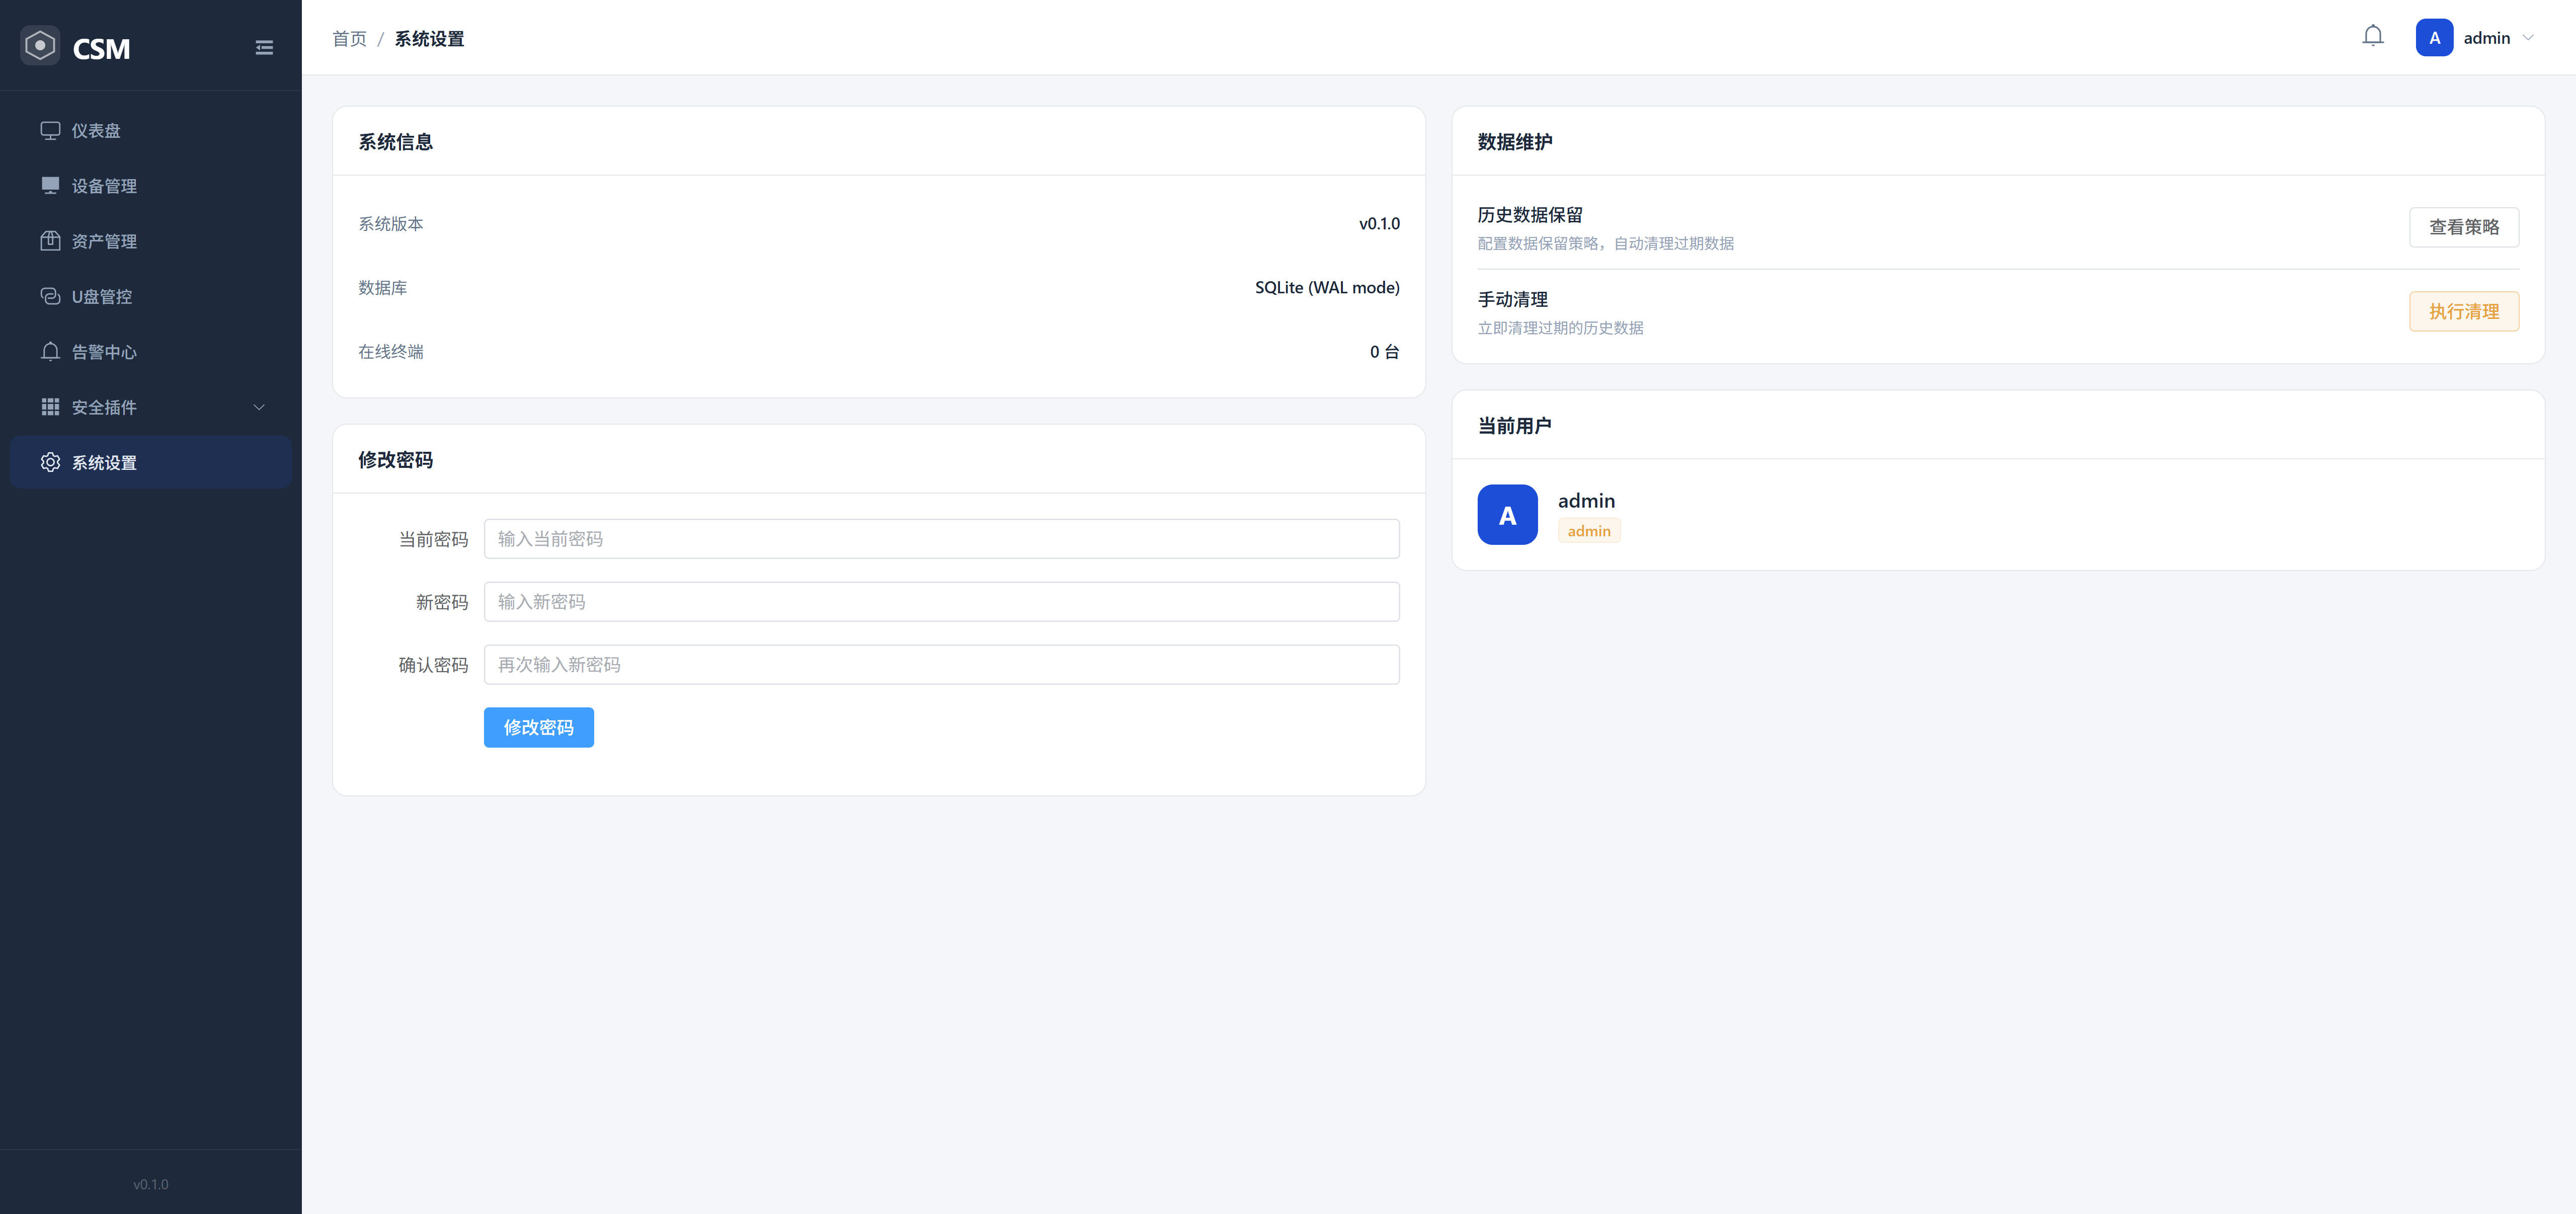Viewport: 2576px width, 1214px height.
Task: Click large admin avatar in 当前用户 card
Action: (1507, 515)
